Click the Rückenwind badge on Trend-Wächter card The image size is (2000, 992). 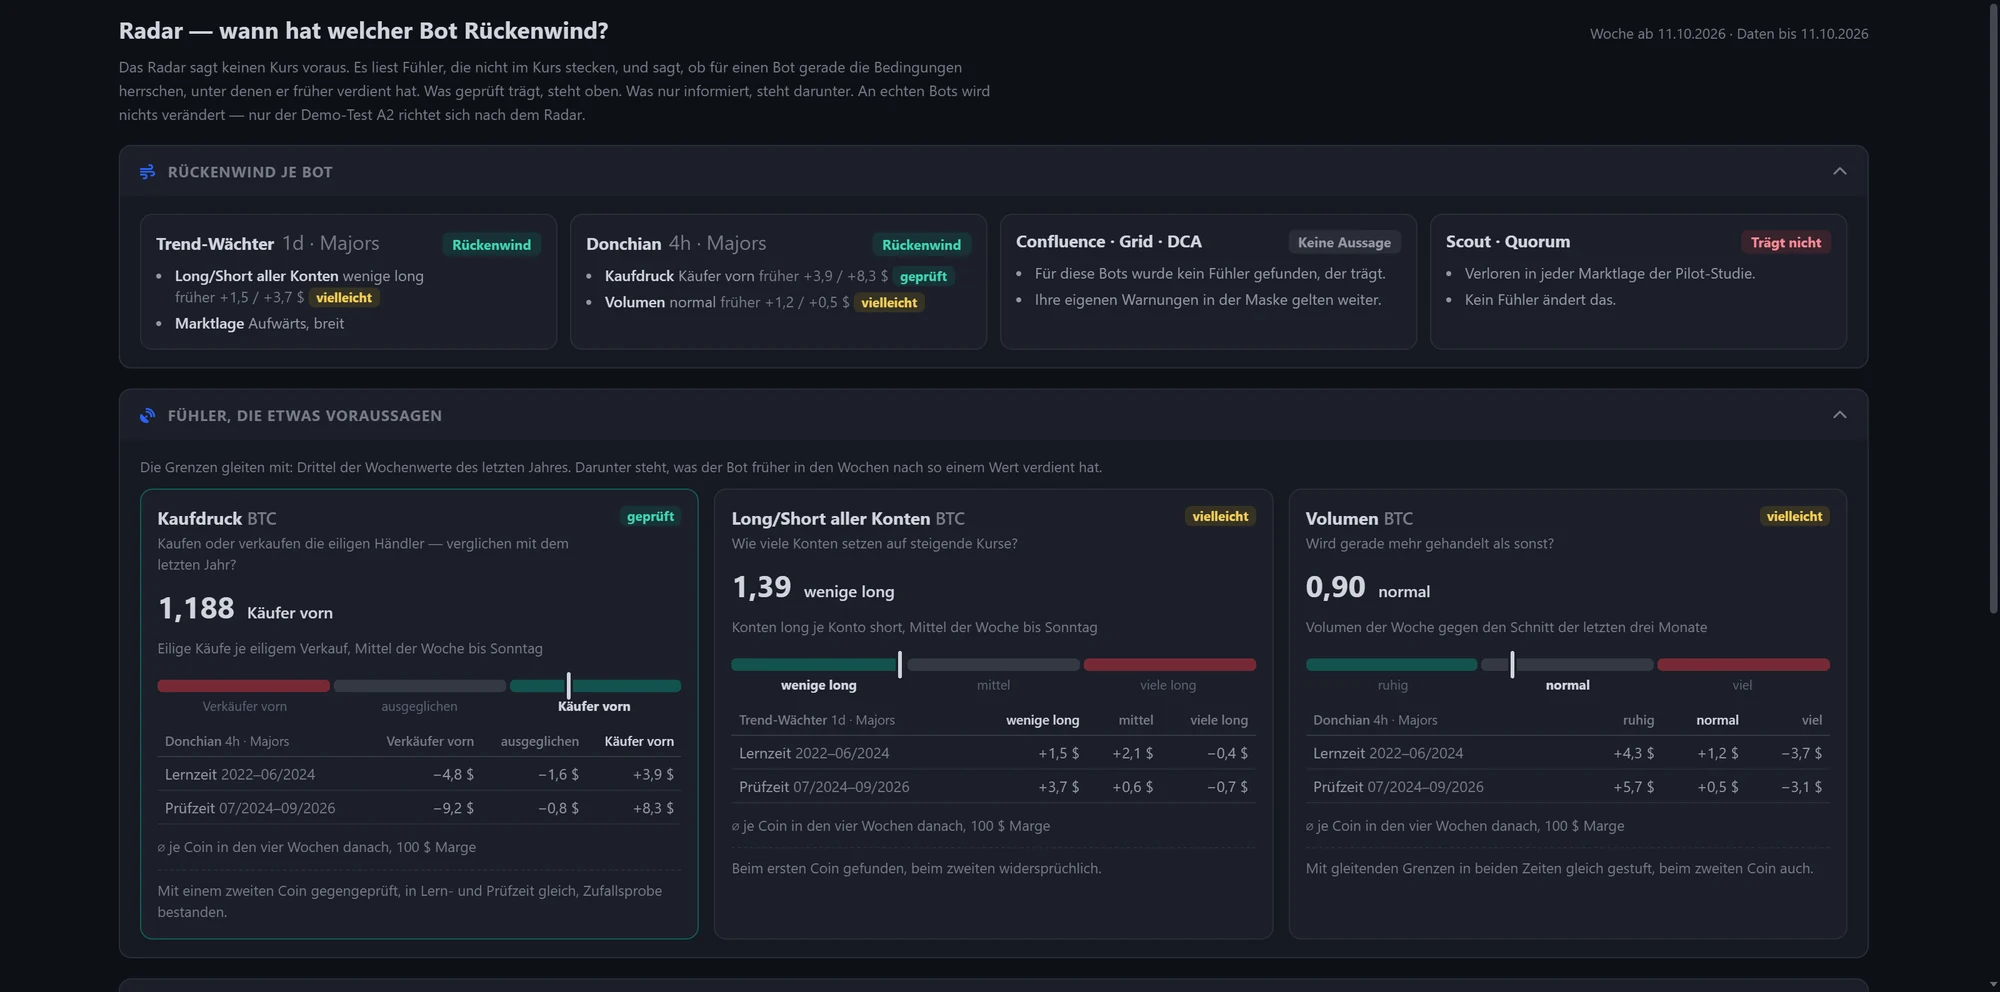tap(491, 245)
